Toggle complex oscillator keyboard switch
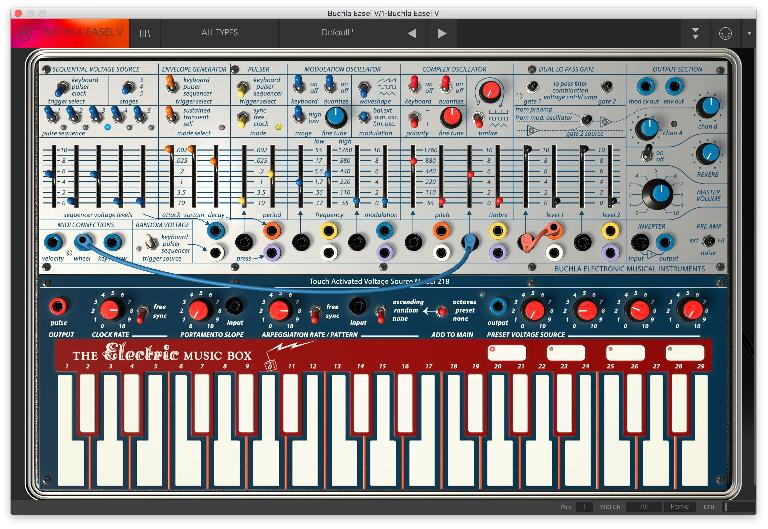 click(414, 84)
